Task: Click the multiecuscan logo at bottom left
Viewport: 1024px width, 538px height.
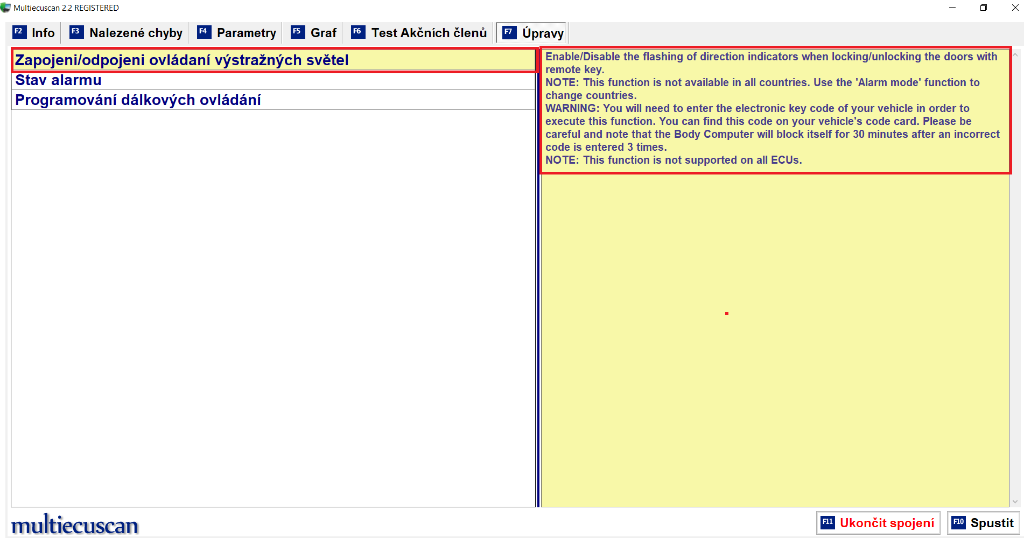Action: pos(75,525)
